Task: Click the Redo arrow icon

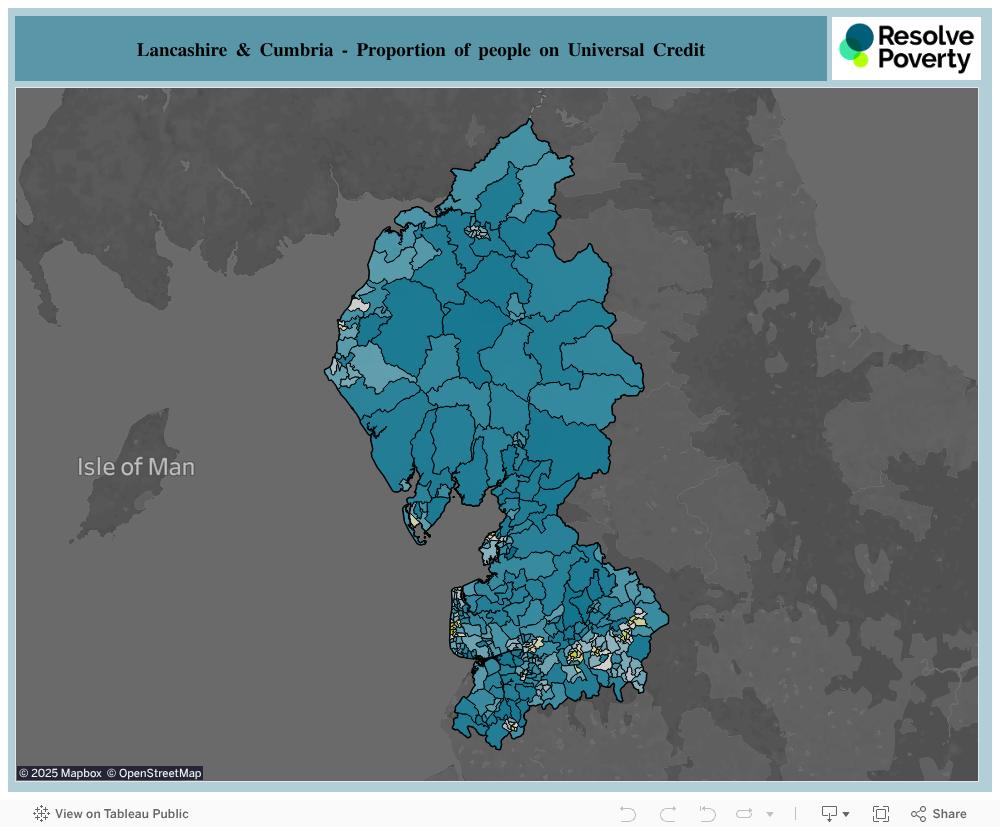Action: point(668,814)
